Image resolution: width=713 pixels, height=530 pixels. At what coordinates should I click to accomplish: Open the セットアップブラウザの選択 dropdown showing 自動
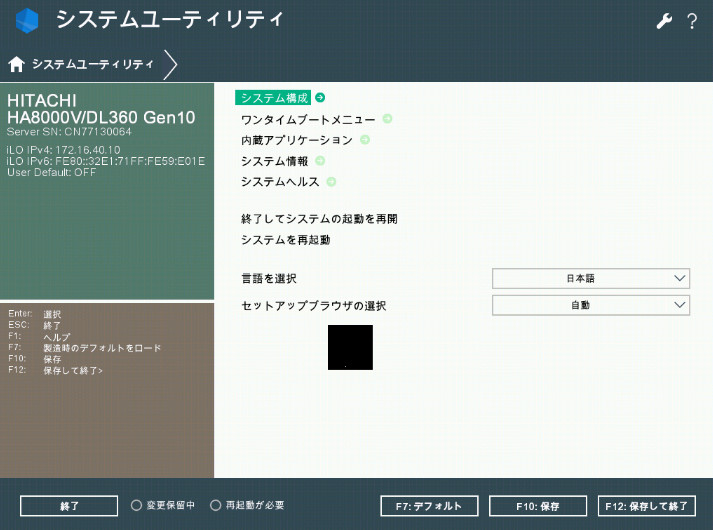pos(591,305)
